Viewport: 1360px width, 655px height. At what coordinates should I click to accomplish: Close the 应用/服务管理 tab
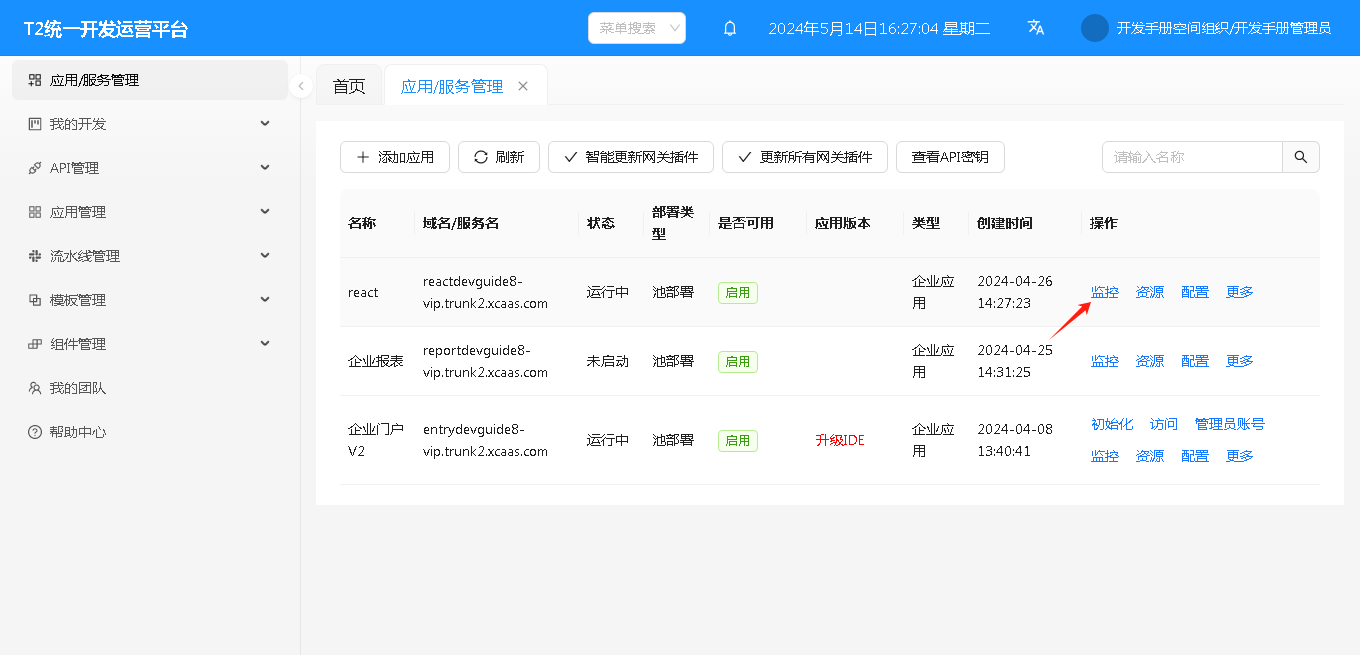(x=523, y=86)
